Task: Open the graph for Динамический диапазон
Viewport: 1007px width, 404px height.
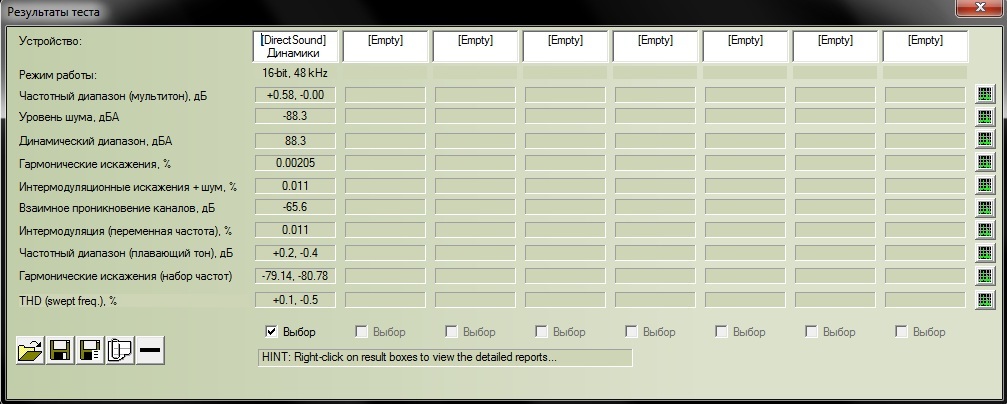Action: 984,139
